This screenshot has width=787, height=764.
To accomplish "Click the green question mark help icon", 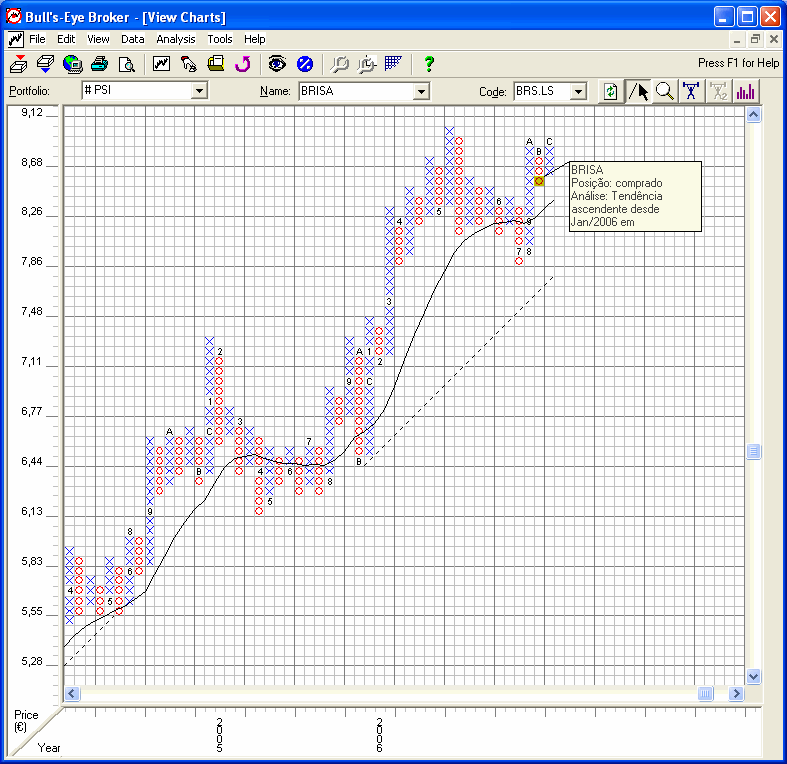I will 429,64.
